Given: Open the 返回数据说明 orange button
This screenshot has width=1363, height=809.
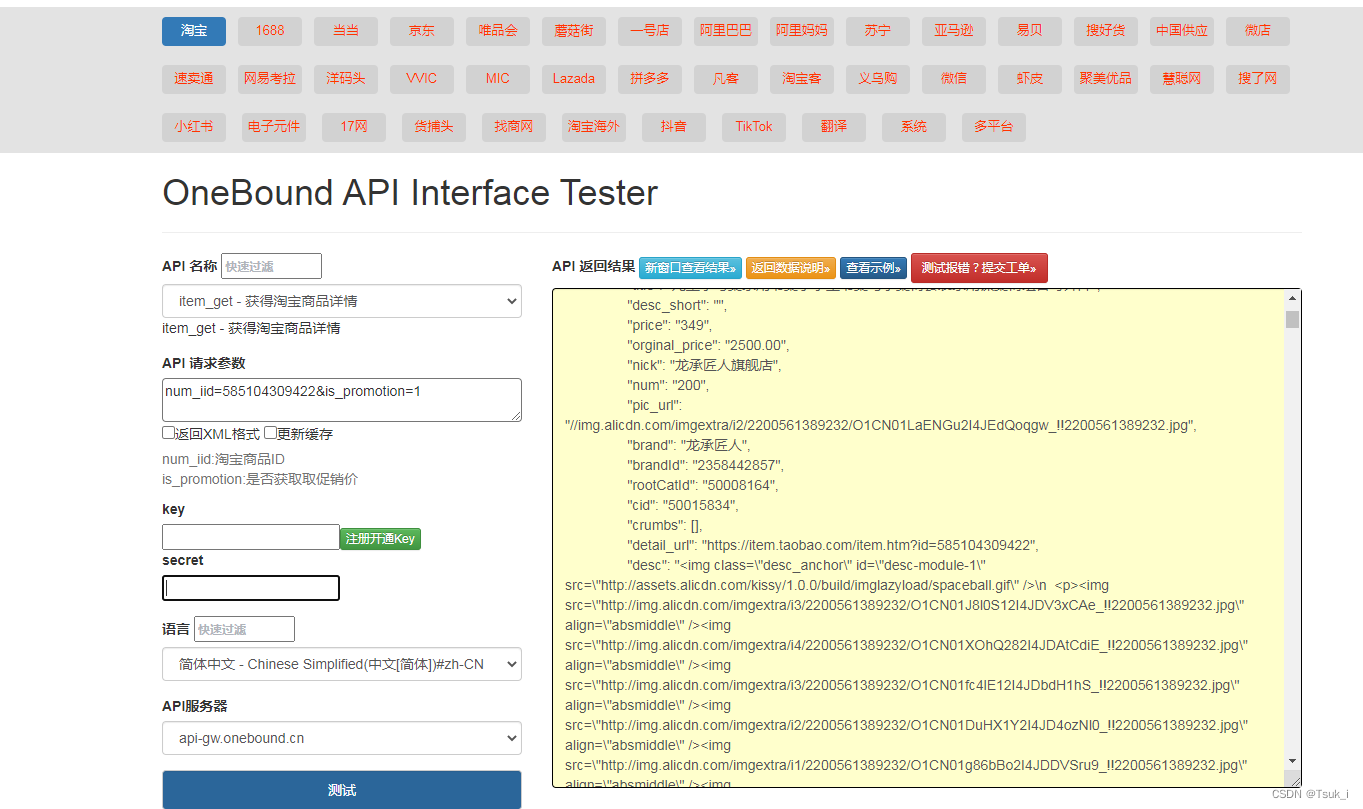Looking at the screenshot, I should click(x=790, y=268).
